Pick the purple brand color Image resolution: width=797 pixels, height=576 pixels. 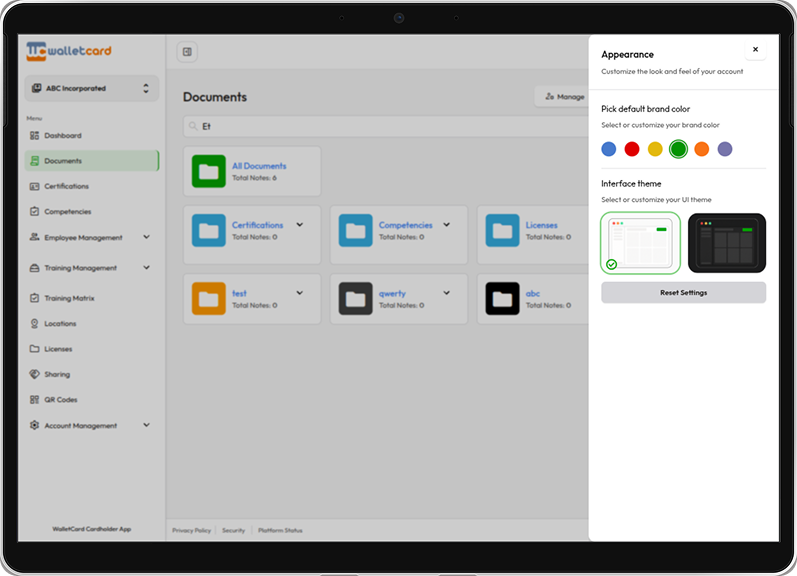tap(725, 149)
